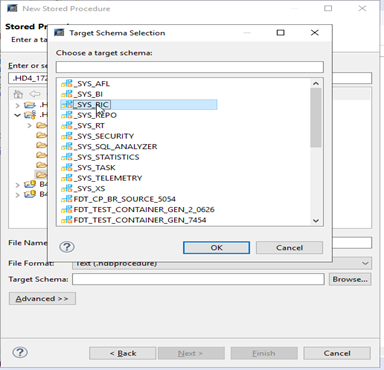This screenshot has height=370, width=384.
Task: Click the schema icon beside _SYS_TASK
Action: click(x=67, y=167)
